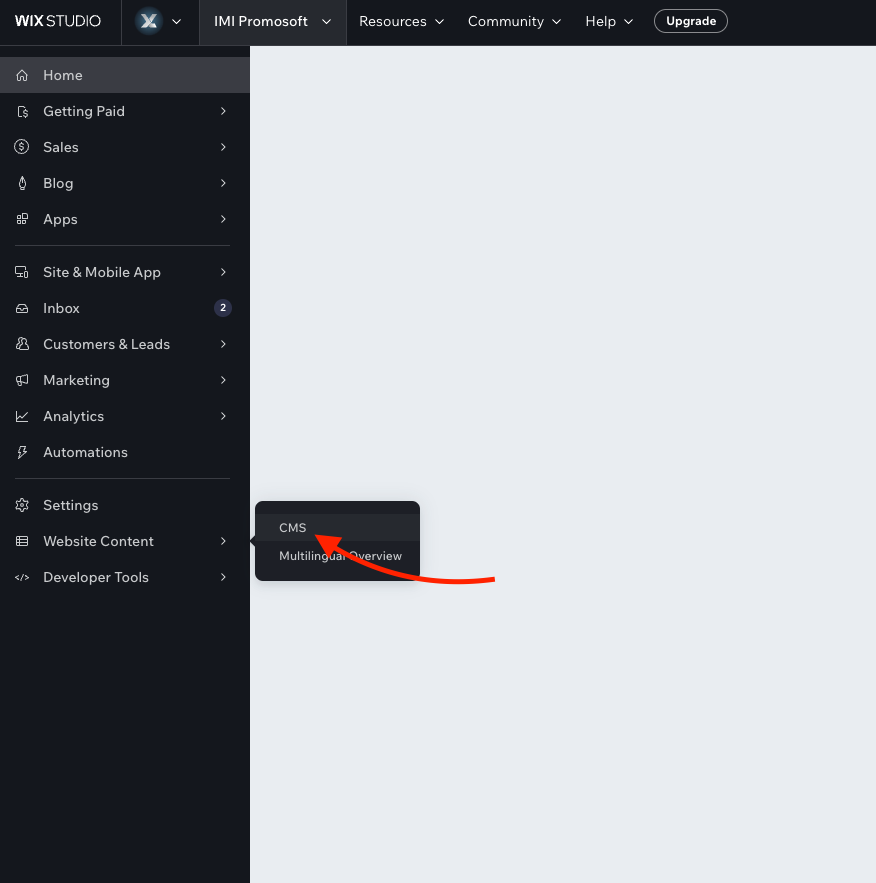The width and height of the screenshot is (876, 883).
Task: Expand the Marketing chevron
Action: point(224,380)
